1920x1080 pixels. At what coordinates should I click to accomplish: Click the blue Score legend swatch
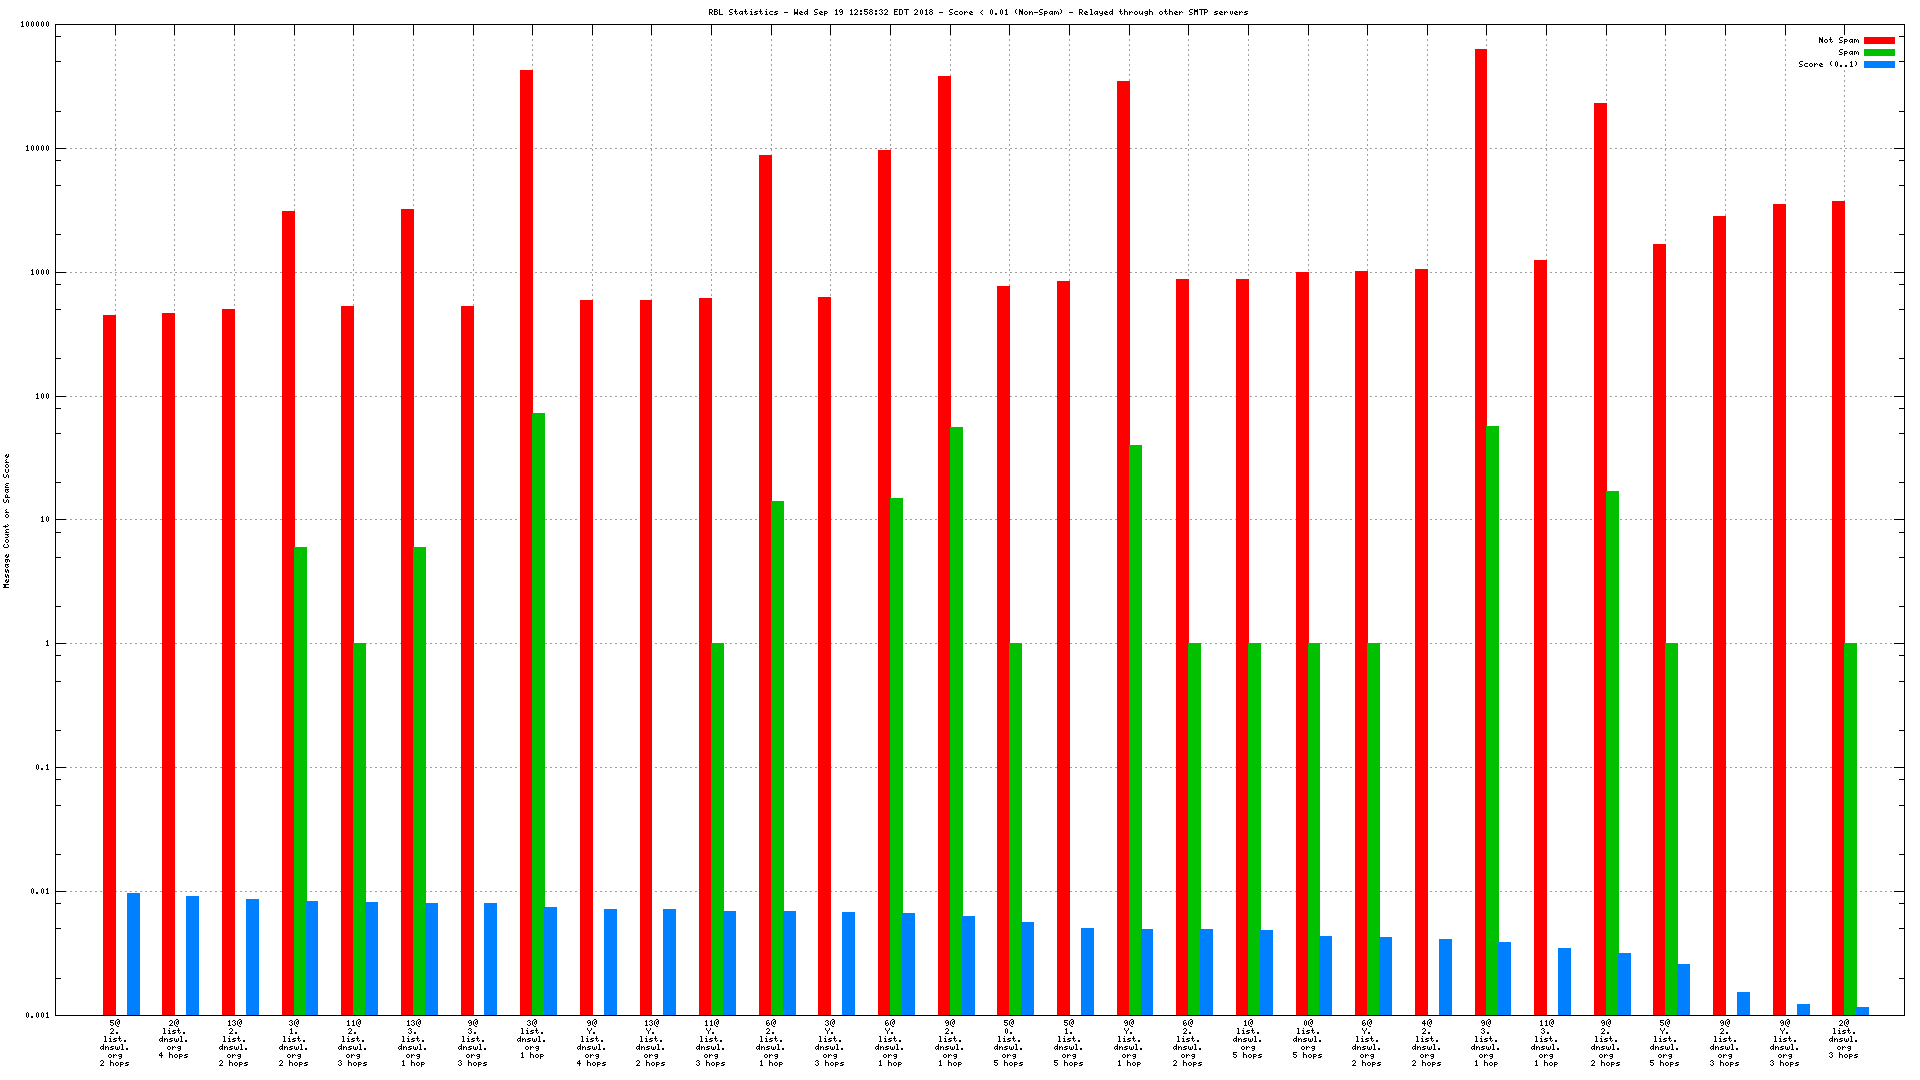(1879, 64)
